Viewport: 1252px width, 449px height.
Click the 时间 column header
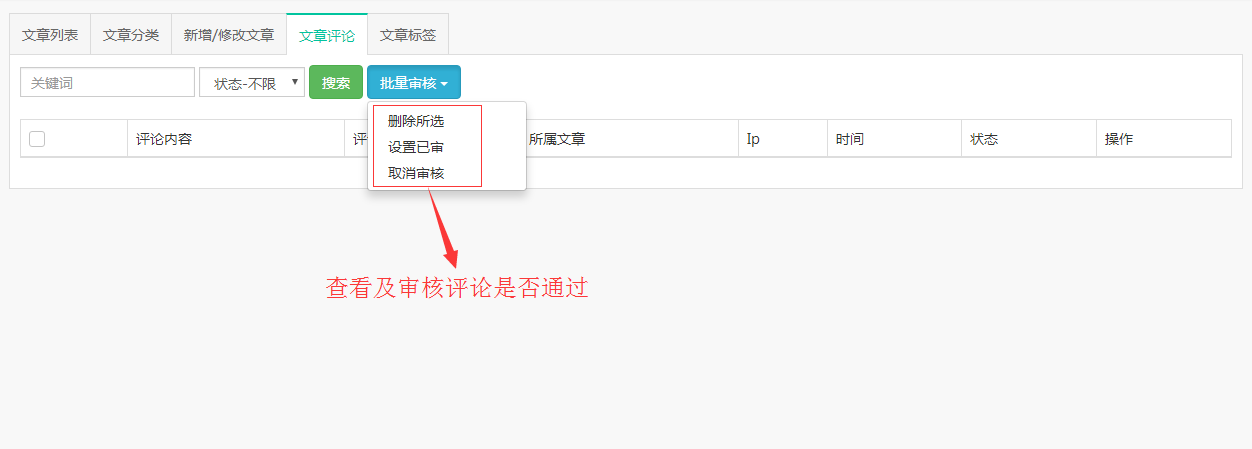pos(850,139)
